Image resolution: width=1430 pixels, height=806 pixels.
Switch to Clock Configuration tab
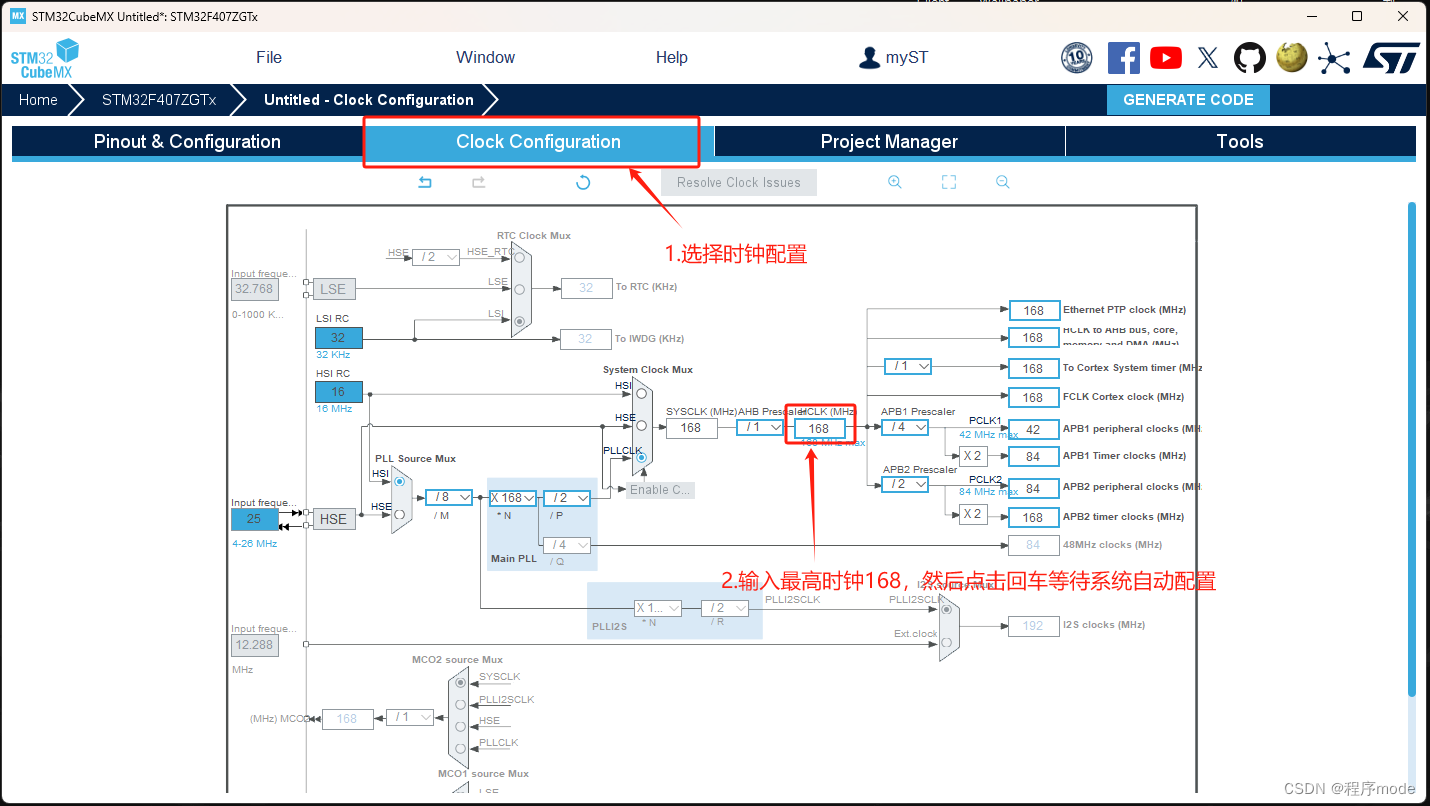538,141
